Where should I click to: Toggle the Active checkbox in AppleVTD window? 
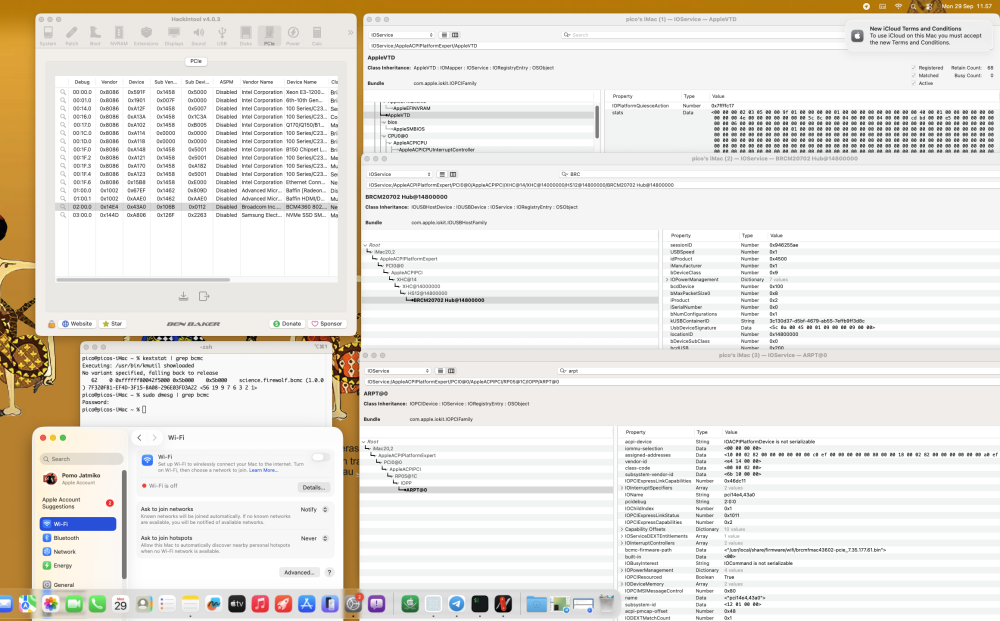pos(913,83)
